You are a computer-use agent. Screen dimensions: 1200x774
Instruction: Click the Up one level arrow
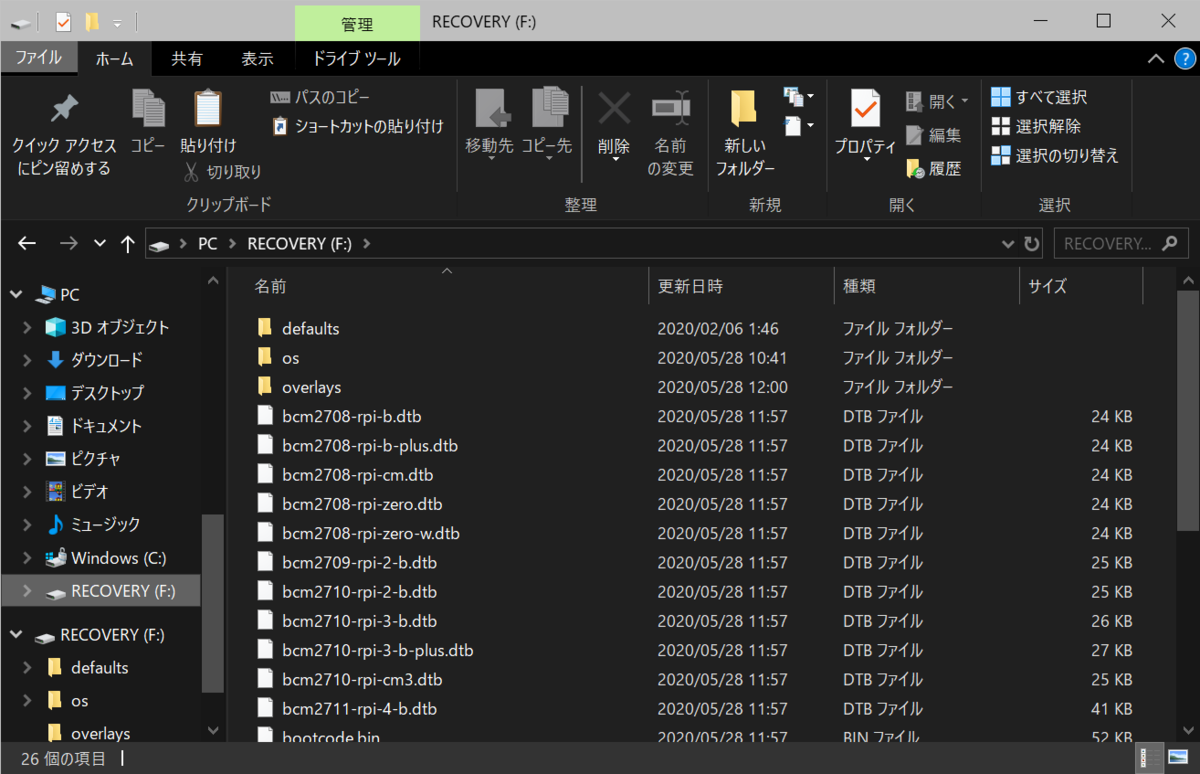[x=127, y=243]
